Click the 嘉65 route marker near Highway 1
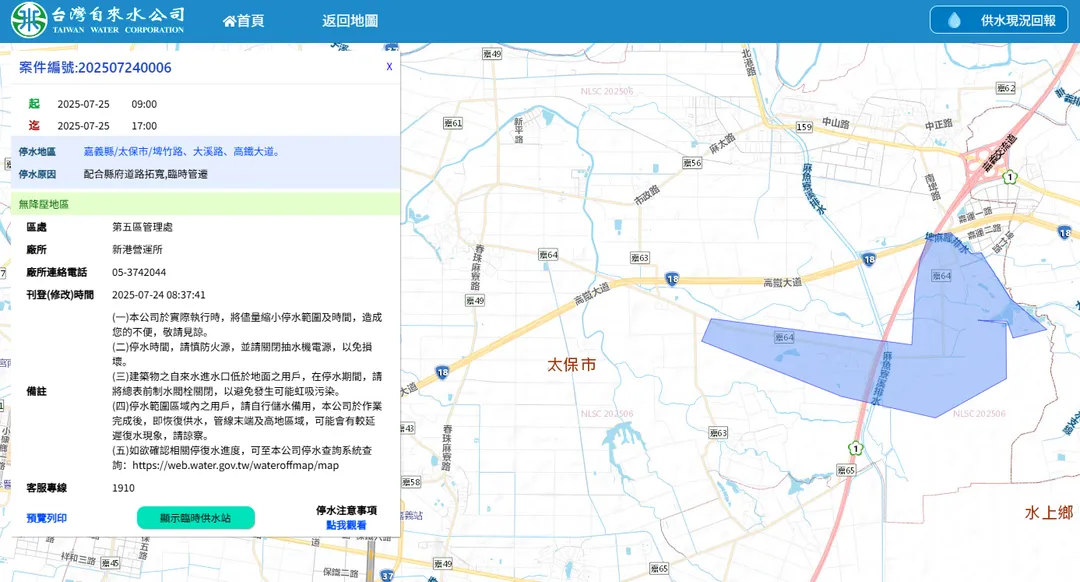This screenshot has width=1080, height=582. tap(846, 470)
